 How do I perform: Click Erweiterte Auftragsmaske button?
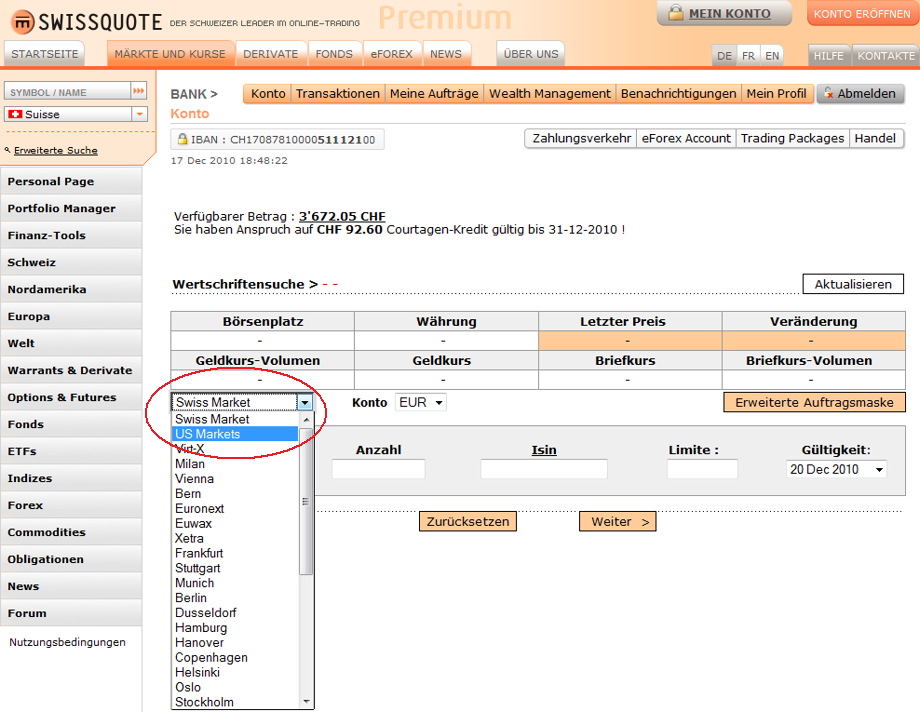point(814,403)
